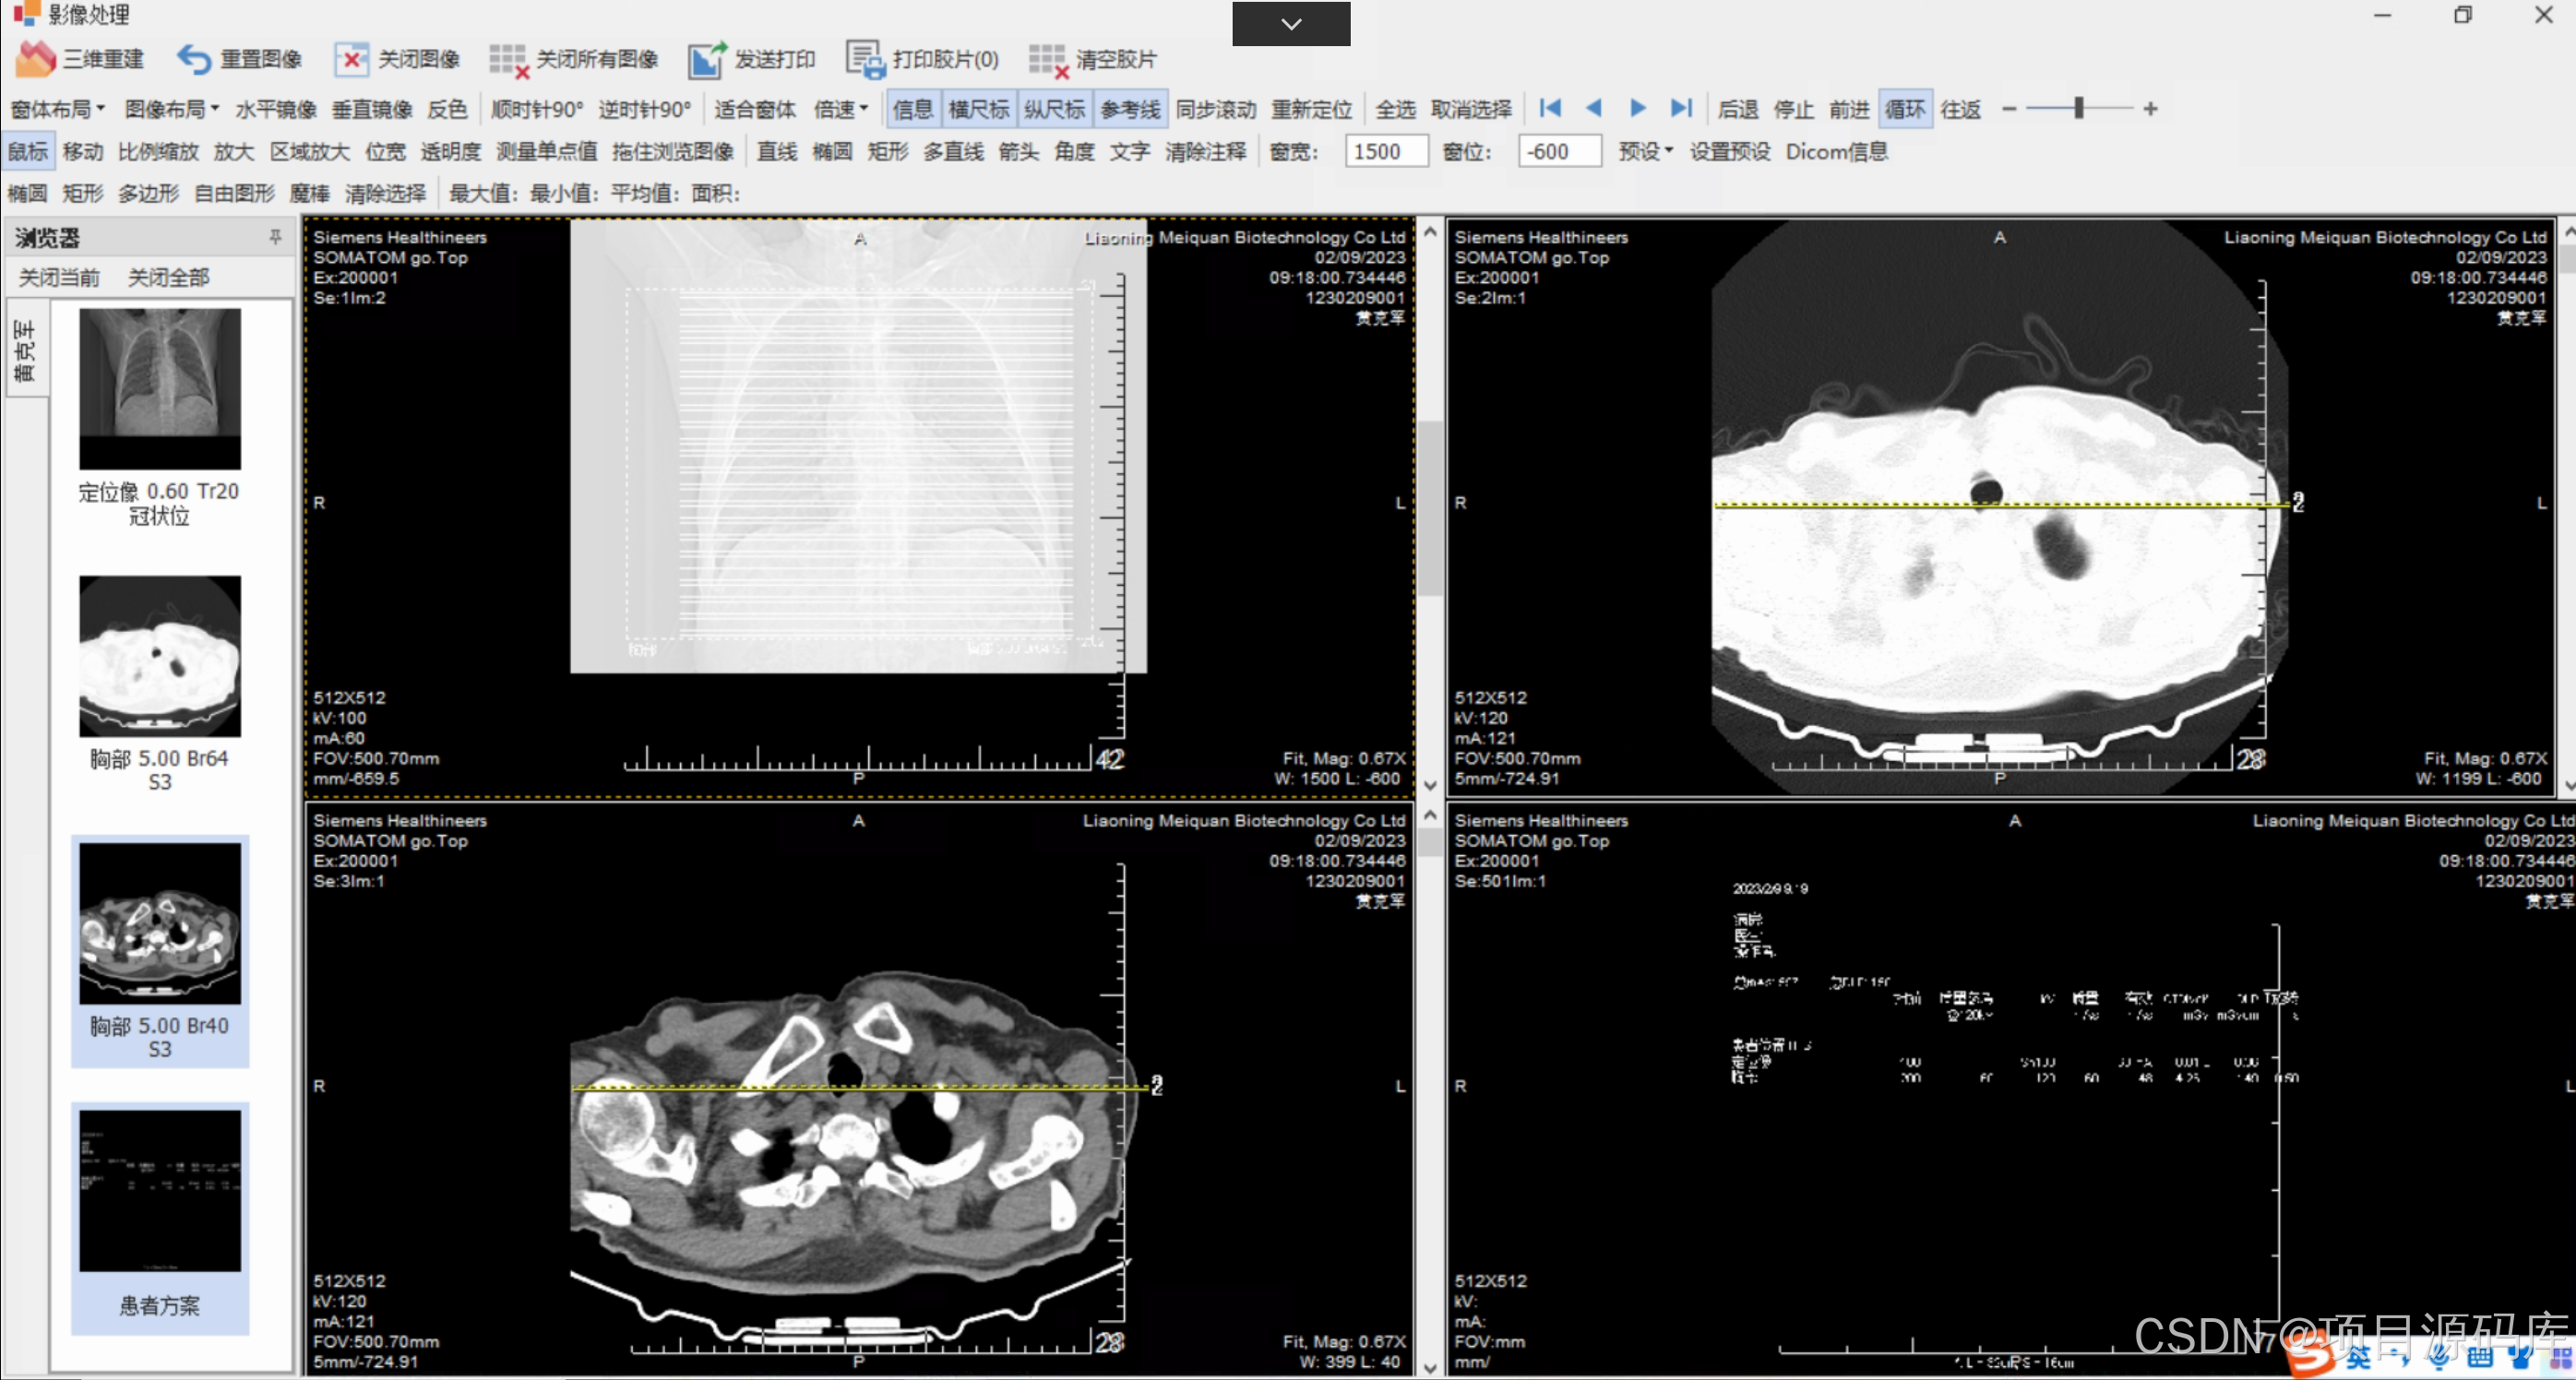Screen dimensions: 2576x1380
Task: Click 清除注释 to clear annotations
Action: click(x=1205, y=151)
